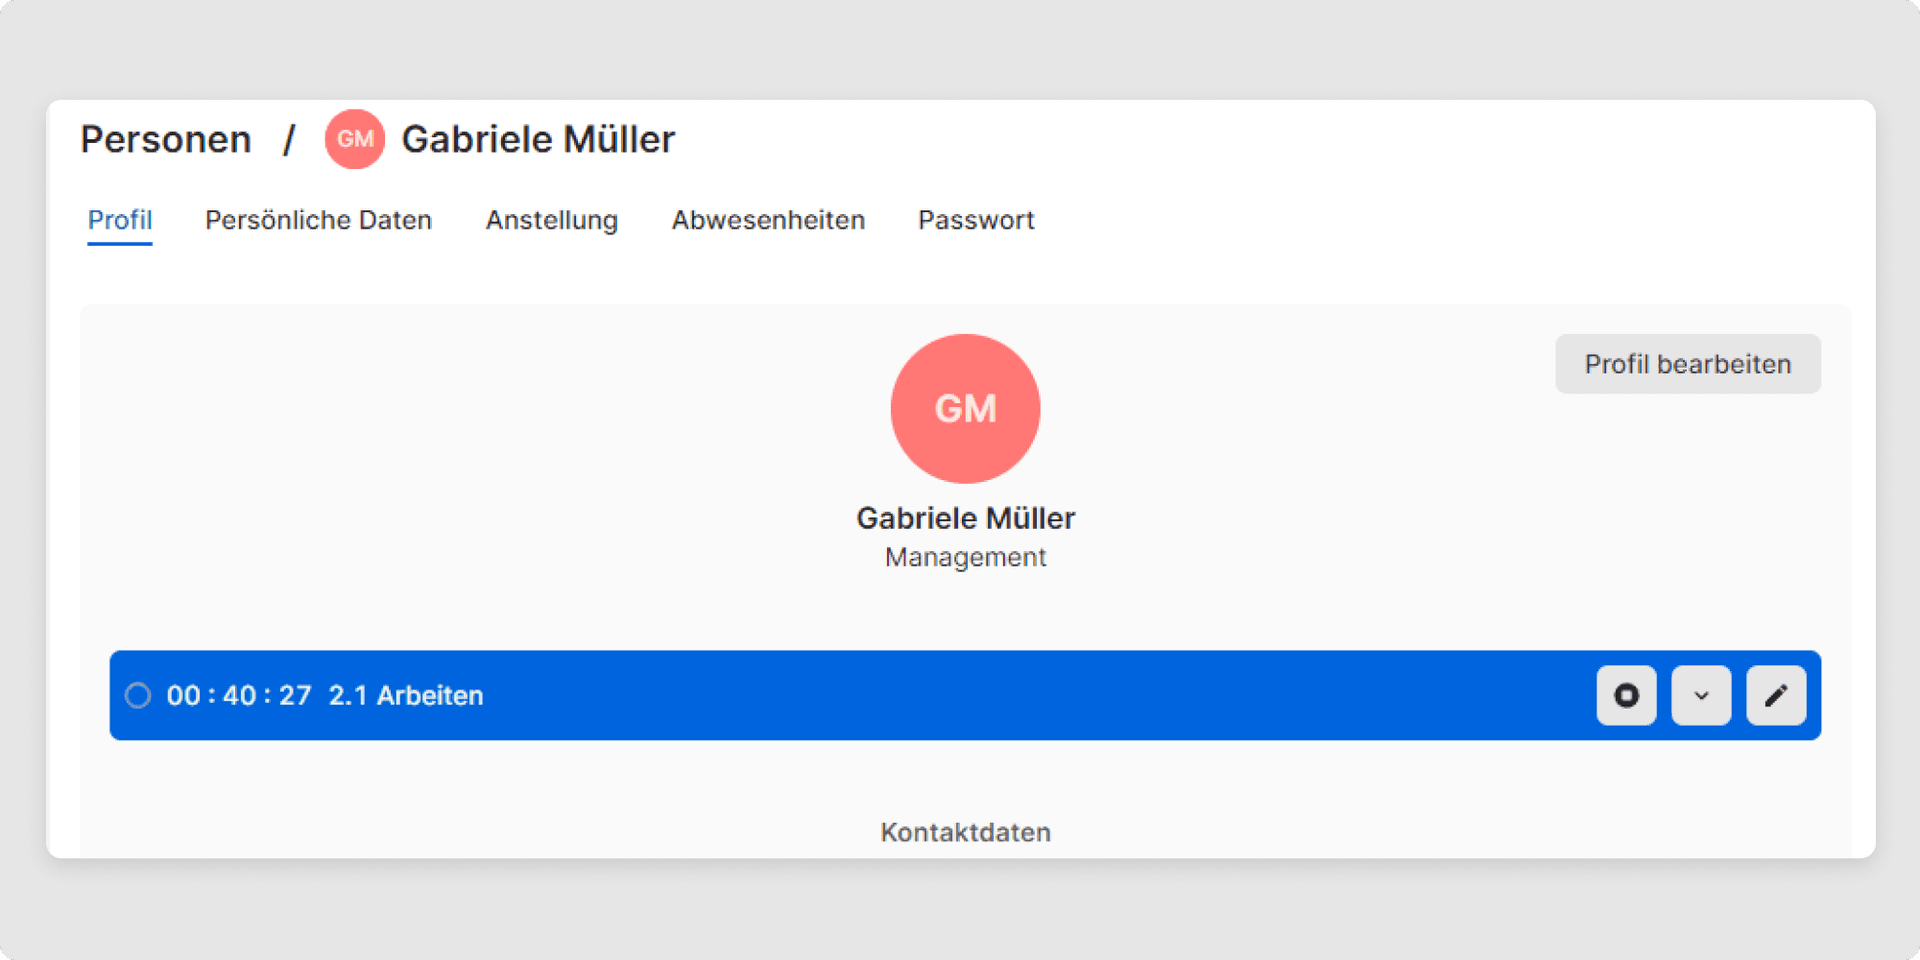Click the blue 2.1 Arbeiten timer bar

[x=900, y=695]
